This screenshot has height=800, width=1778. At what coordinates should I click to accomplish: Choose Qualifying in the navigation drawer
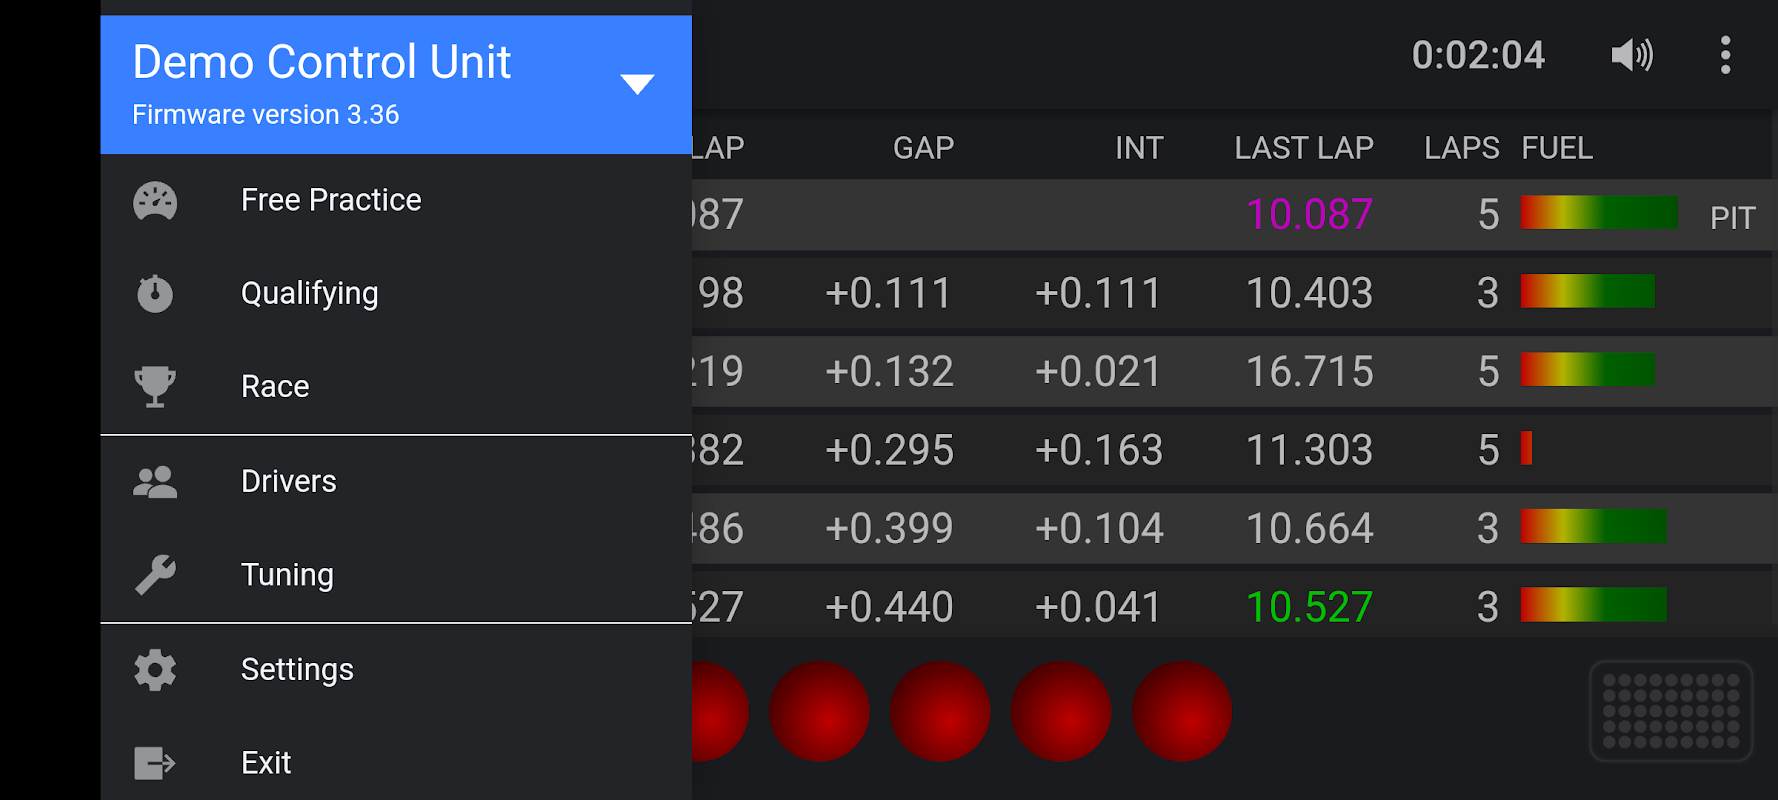point(309,294)
